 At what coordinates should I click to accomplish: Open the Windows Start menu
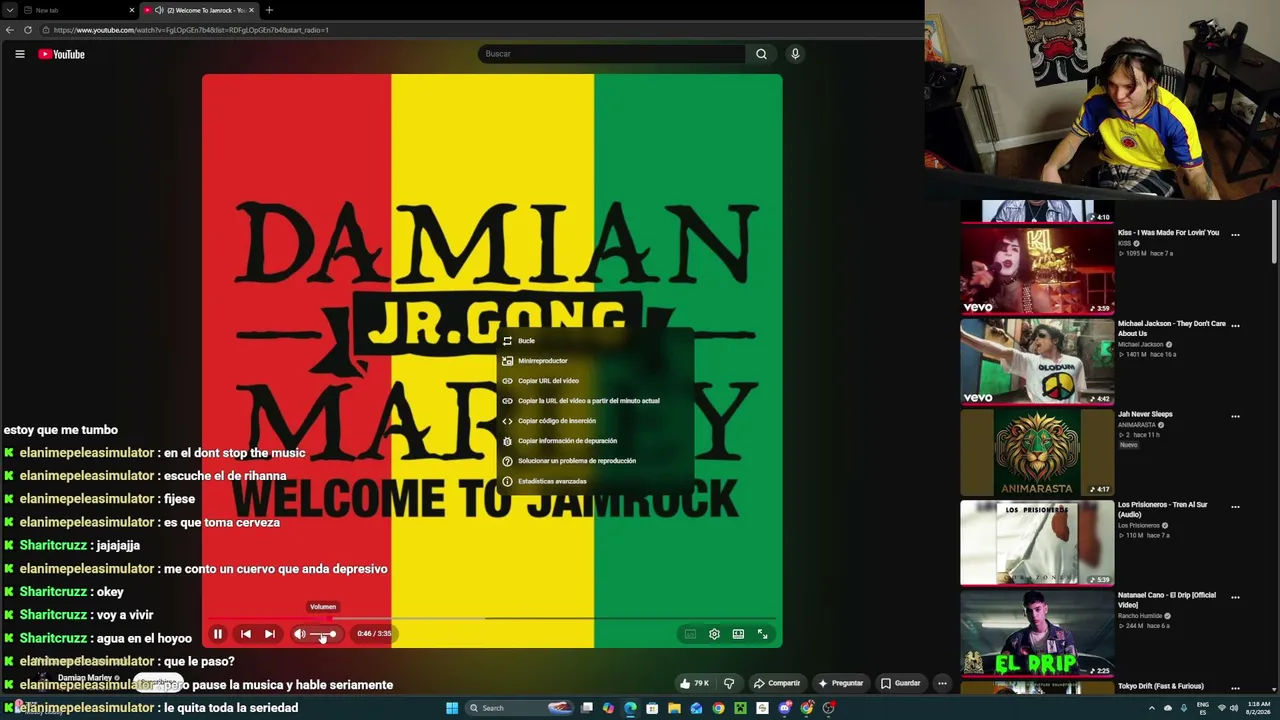point(452,708)
